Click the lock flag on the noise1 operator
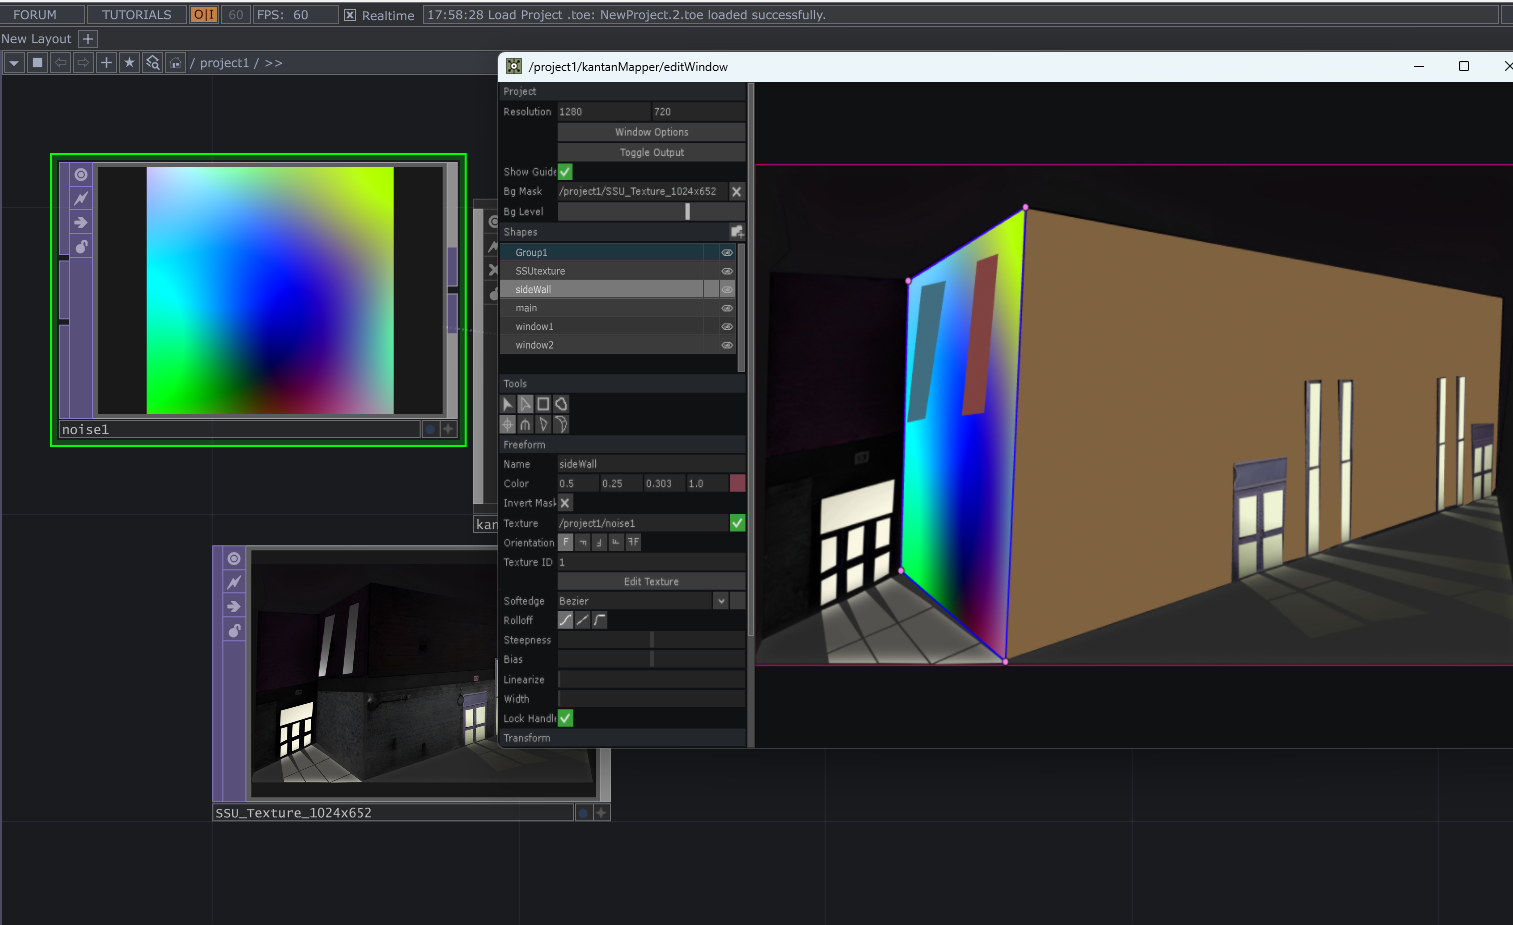This screenshot has width=1513, height=925. pyautogui.click(x=81, y=247)
